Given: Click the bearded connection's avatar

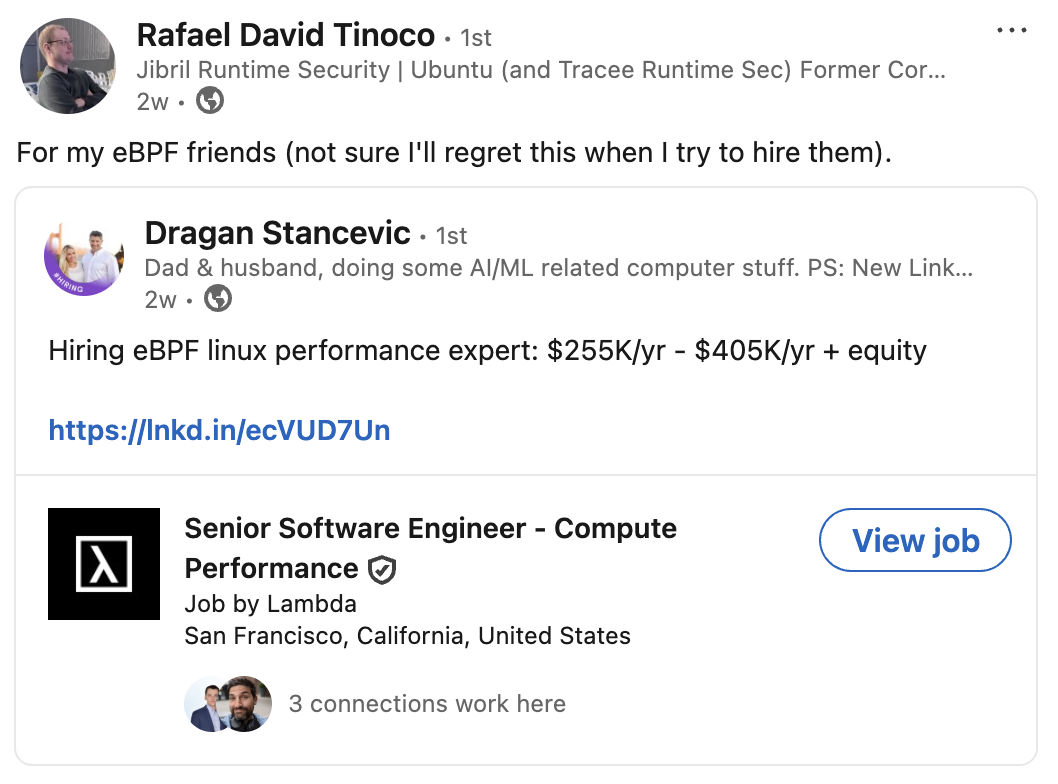Looking at the screenshot, I should pyautogui.click(x=247, y=704).
